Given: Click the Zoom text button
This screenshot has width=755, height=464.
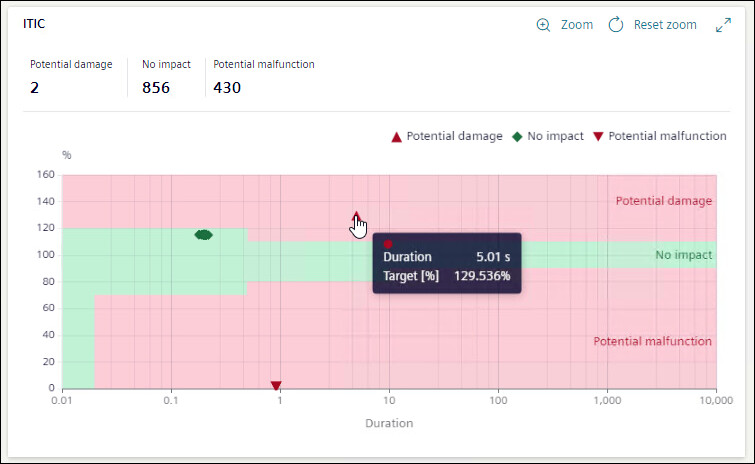Looking at the screenshot, I should click(577, 25).
